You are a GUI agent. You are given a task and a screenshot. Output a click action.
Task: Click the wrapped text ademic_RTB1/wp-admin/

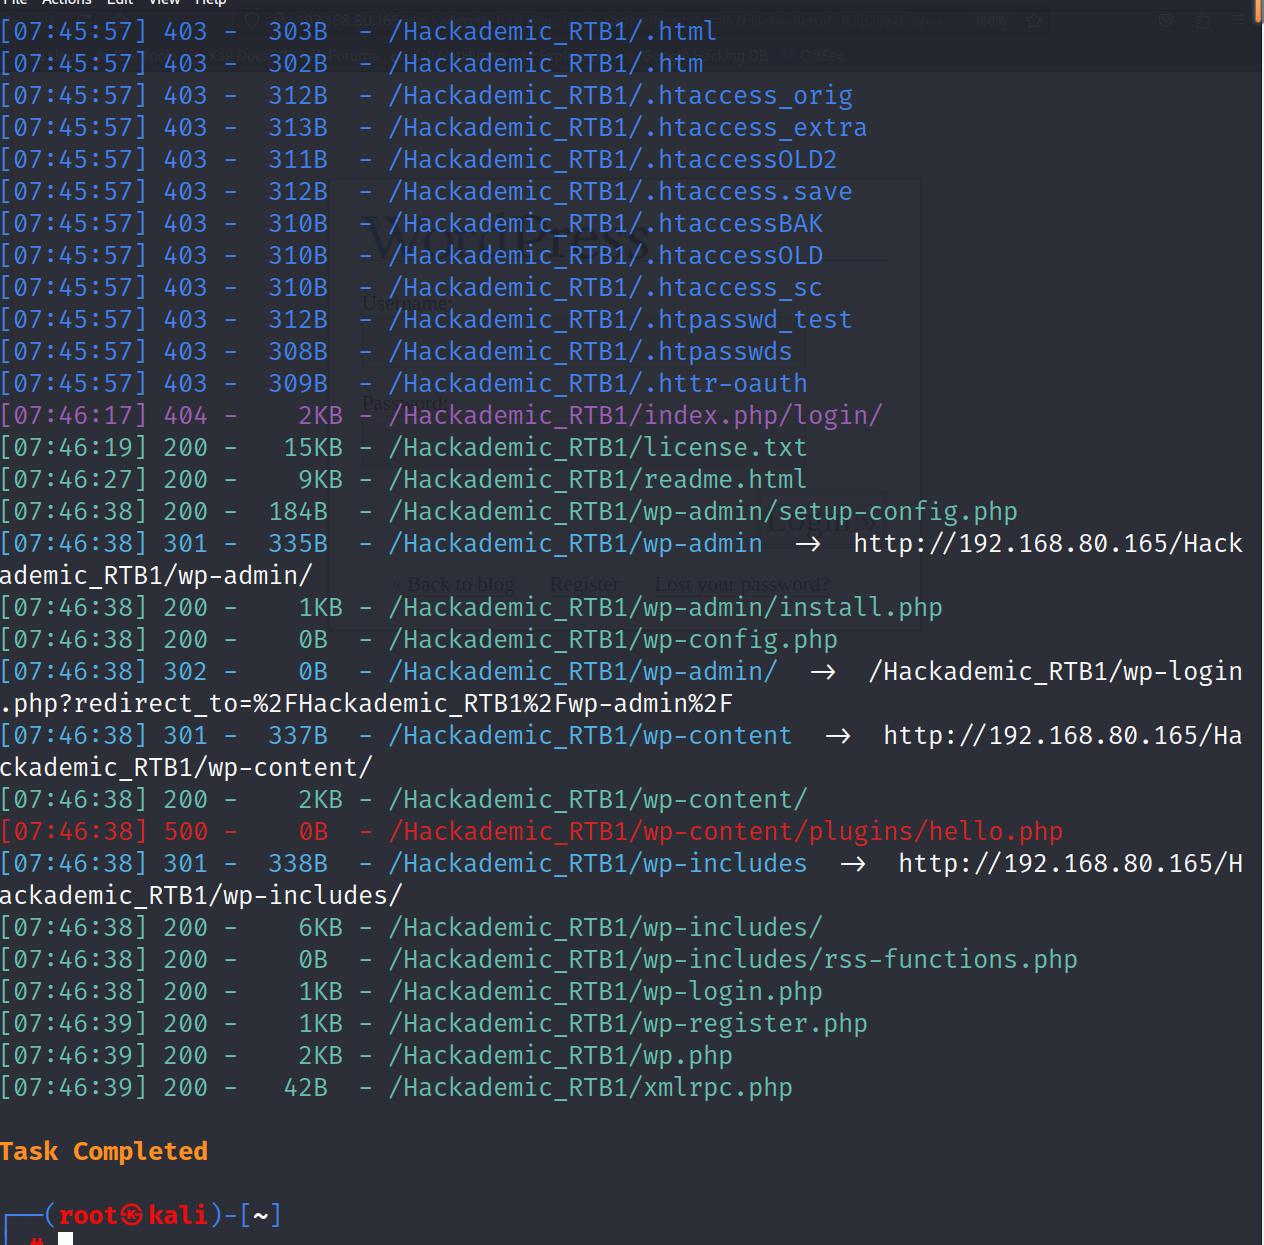pos(156,575)
